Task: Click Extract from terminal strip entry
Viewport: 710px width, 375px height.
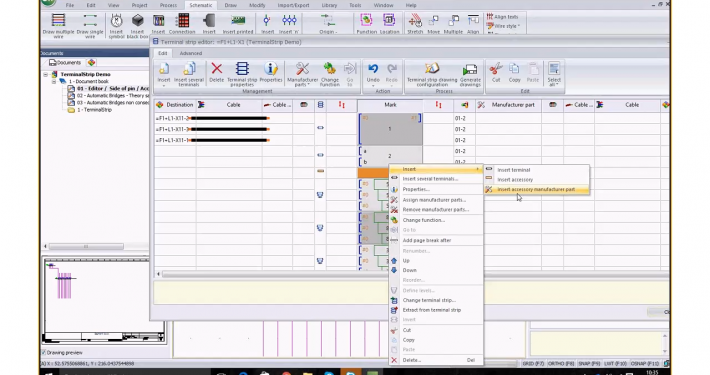Action: pos(432,310)
